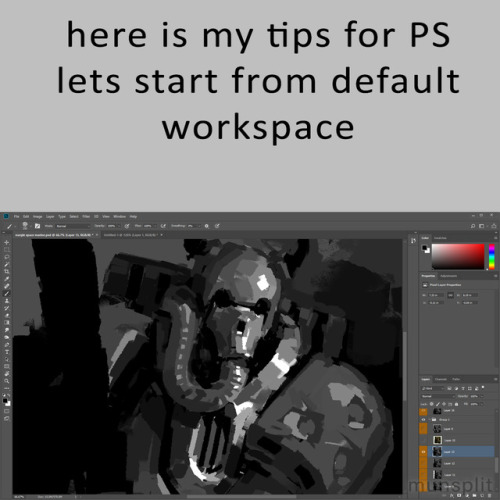Screen dimensions: 500x500
Task: Select the Rectangular Marquee tool
Action: [6, 249]
